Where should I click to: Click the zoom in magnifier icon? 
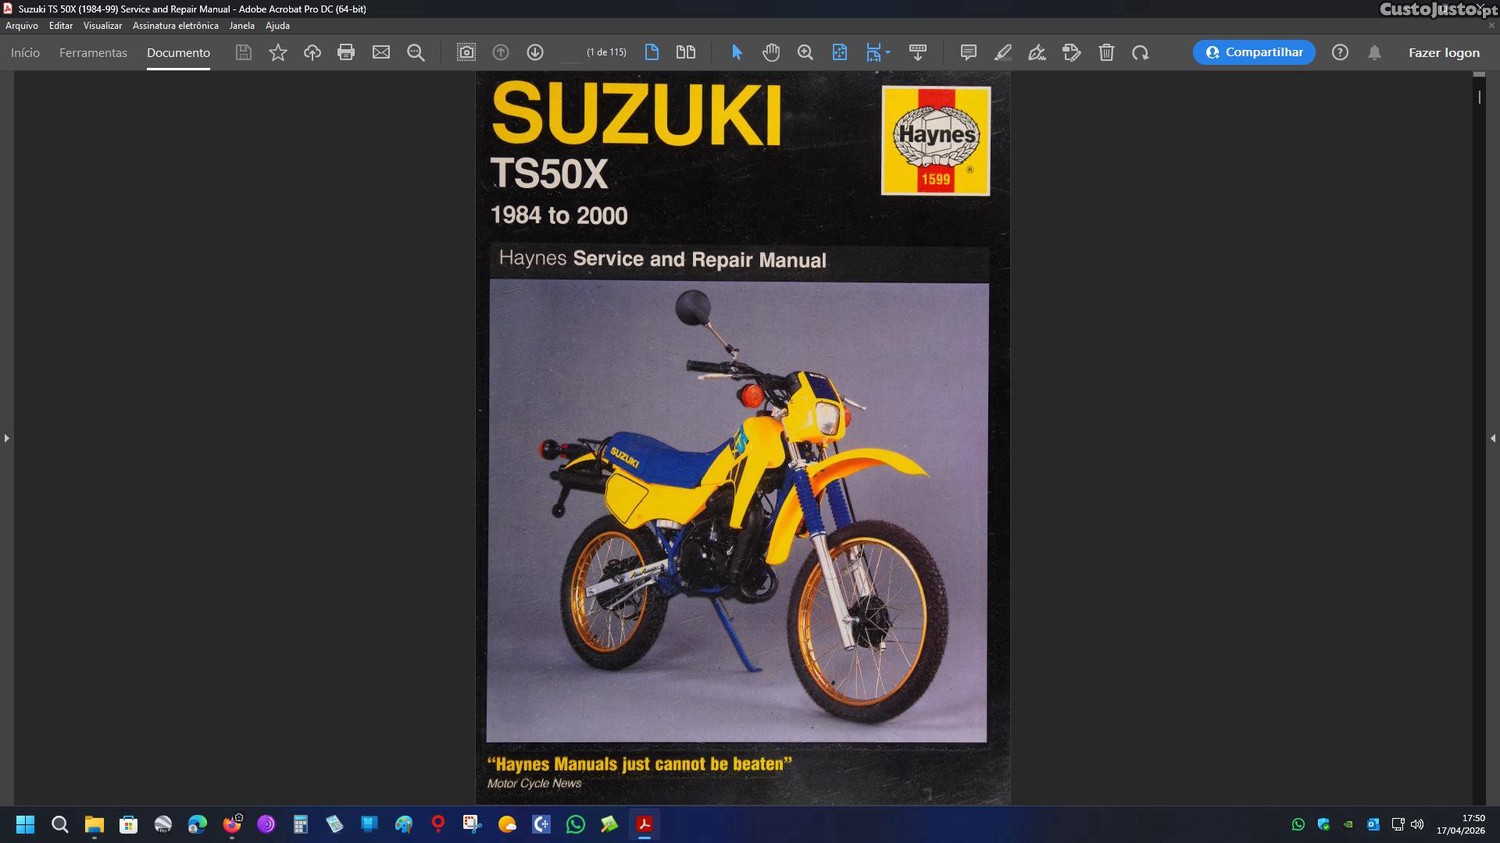coord(805,53)
